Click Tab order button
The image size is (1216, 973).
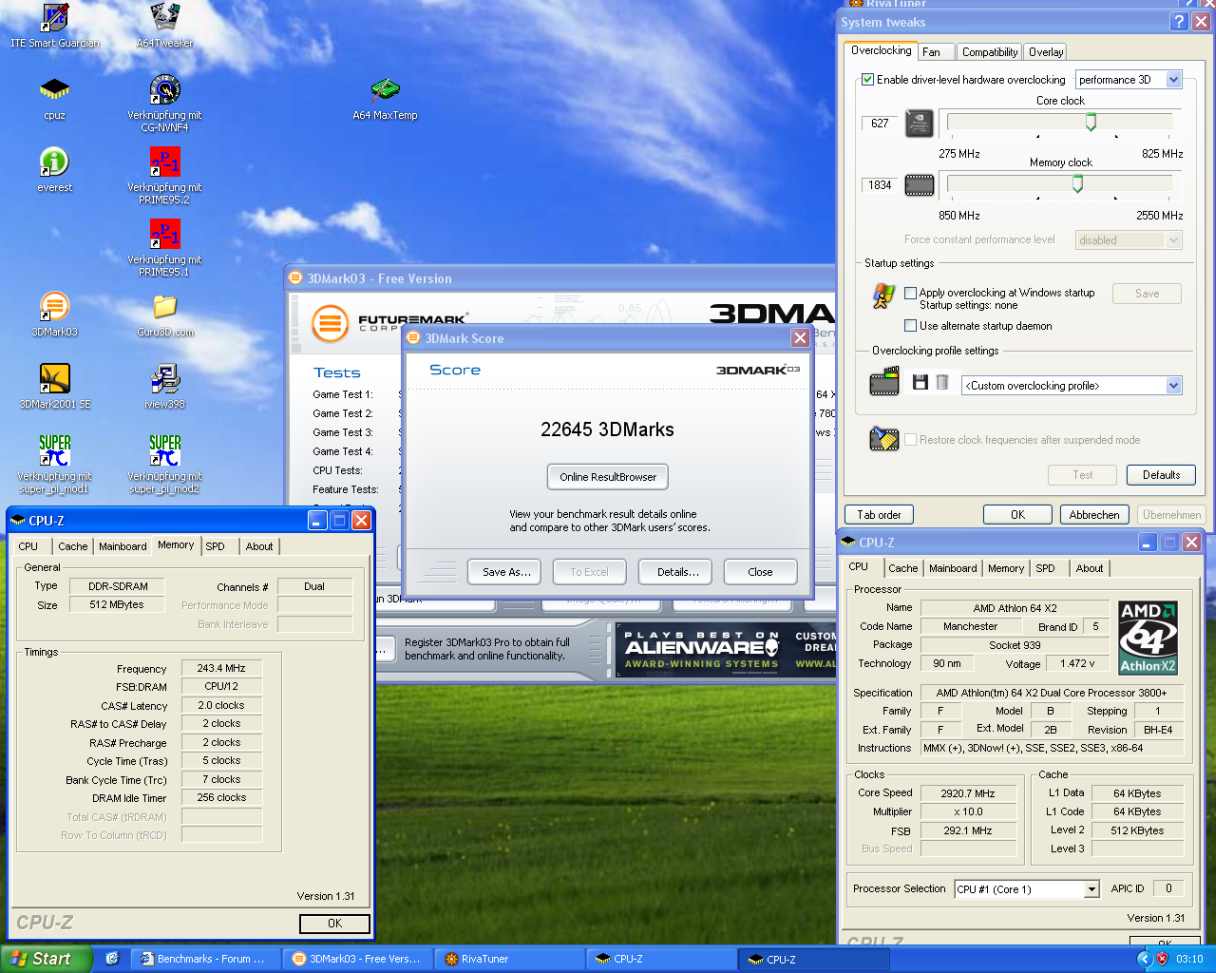pyautogui.click(x=879, y=515)
